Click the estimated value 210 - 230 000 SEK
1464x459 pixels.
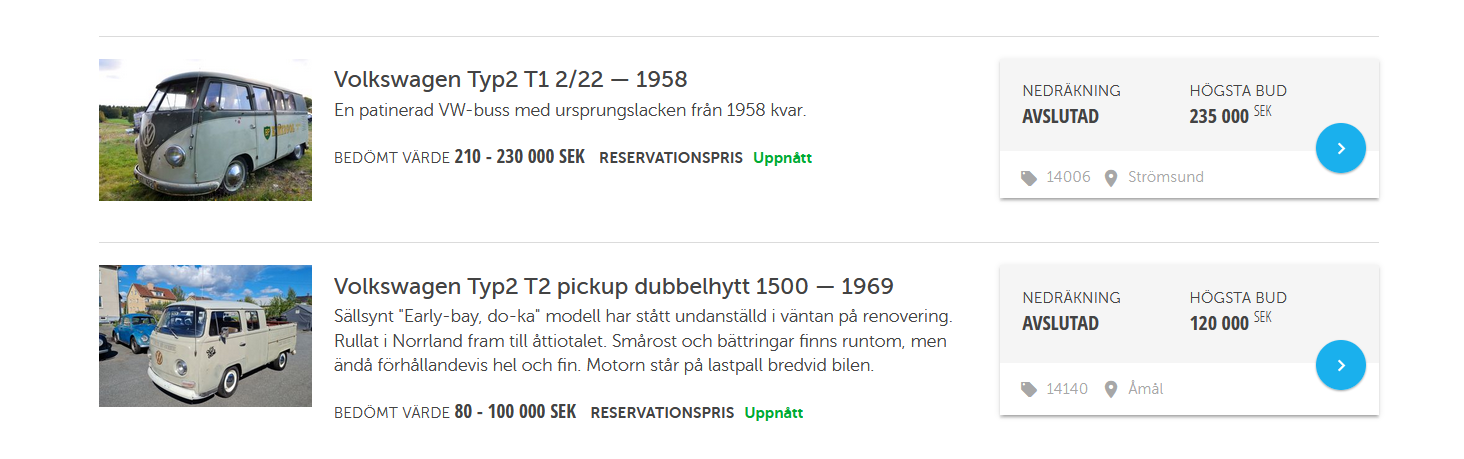tap(519, 157)
